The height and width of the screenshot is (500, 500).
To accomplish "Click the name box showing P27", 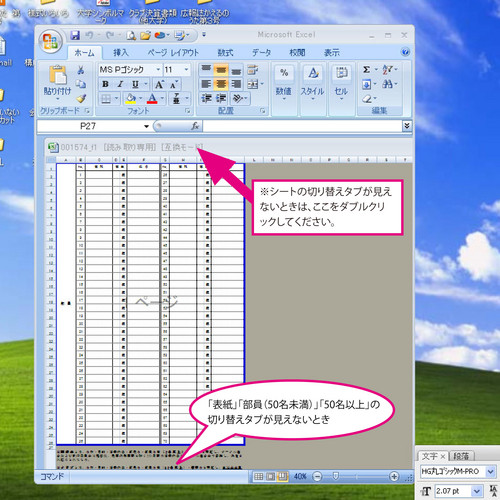I will point(88,126).
